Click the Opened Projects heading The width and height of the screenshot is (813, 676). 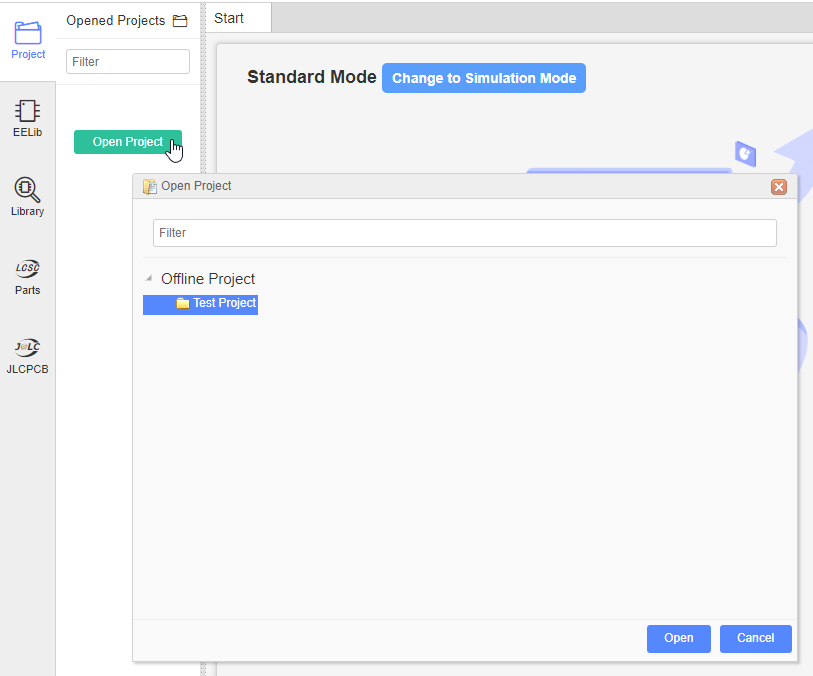click(116, 21)
